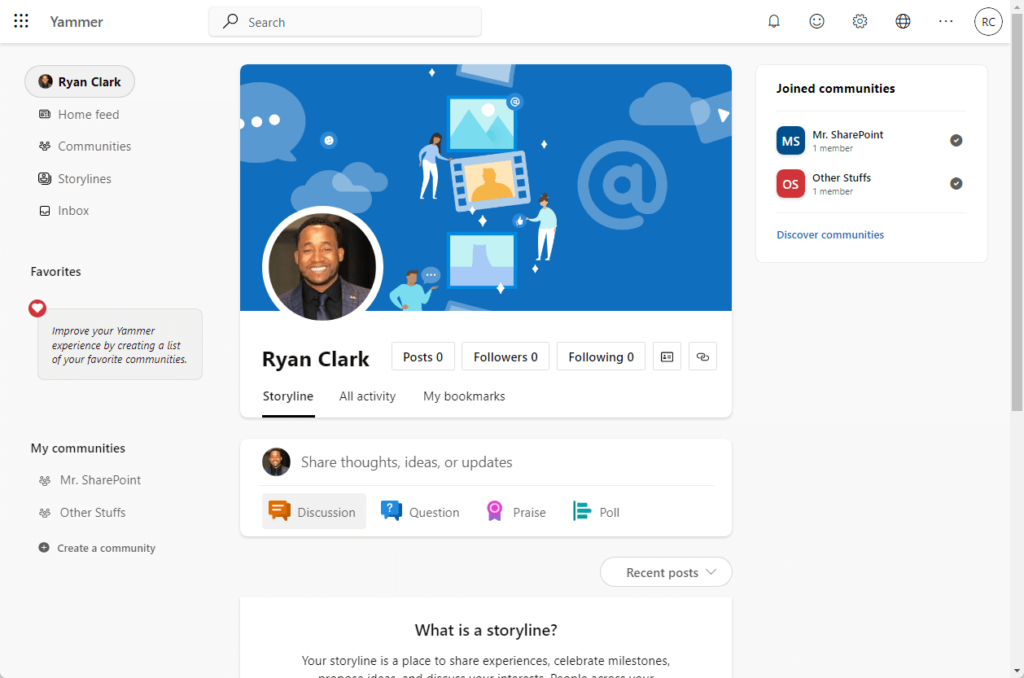Toggle joined checkmark for Other Stuffs

click(x=956, y=184)
